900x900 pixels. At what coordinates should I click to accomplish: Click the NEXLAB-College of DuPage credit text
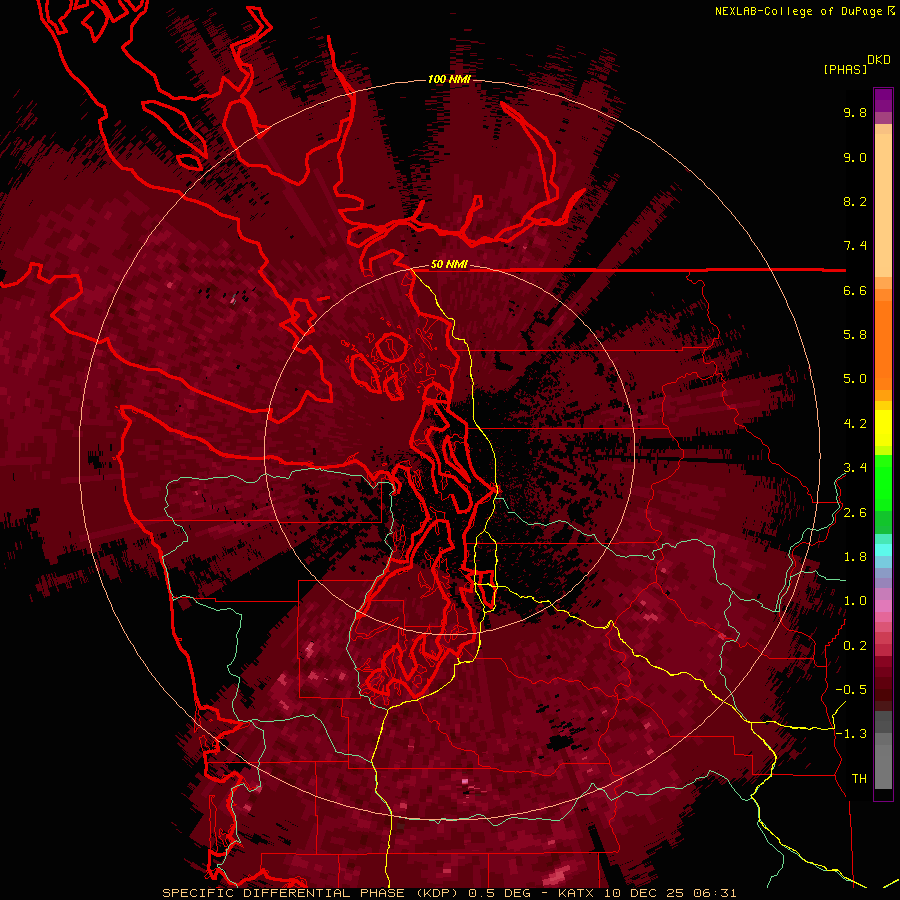801,11
